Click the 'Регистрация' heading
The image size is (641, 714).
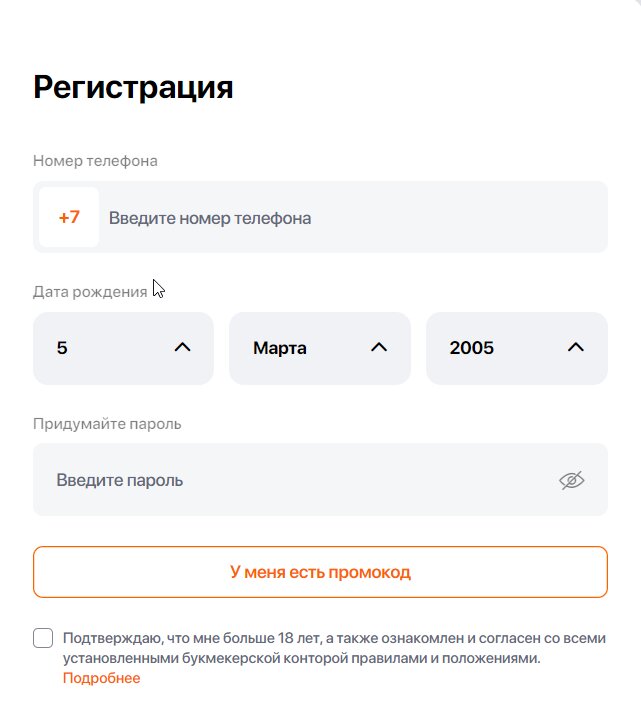(x=133, y=87)
